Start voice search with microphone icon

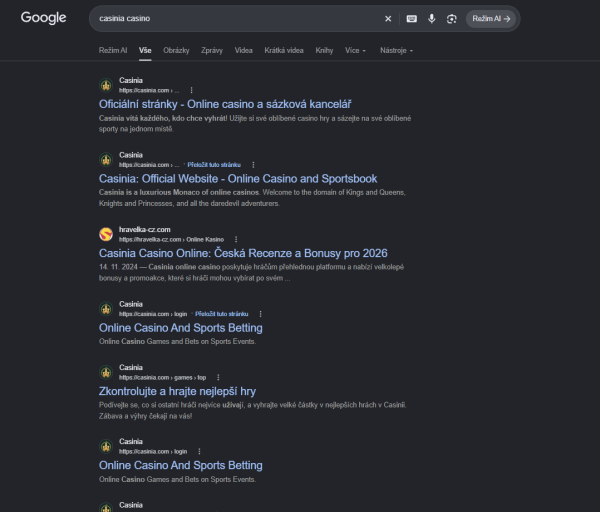[432, 19]
